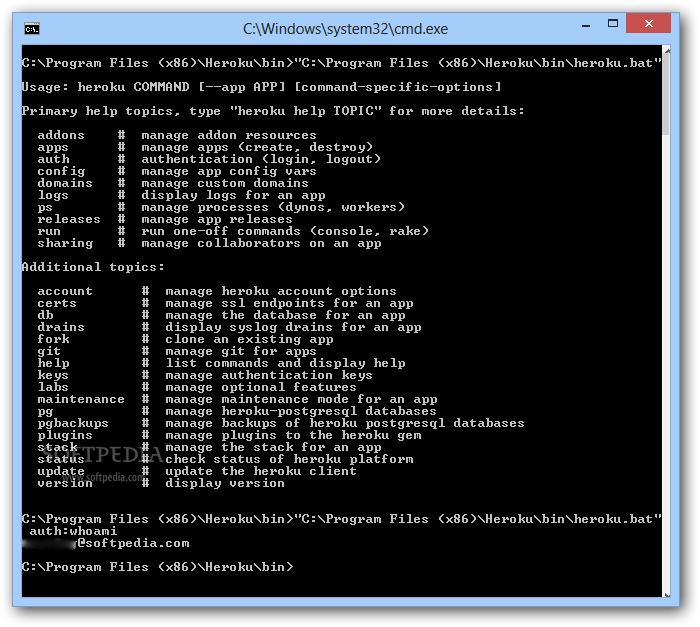Image resolution: width=700 pixels, height=627 pixels.
Task: Click 'manage plugins to the heroku gem'
Action: (293, 435)
